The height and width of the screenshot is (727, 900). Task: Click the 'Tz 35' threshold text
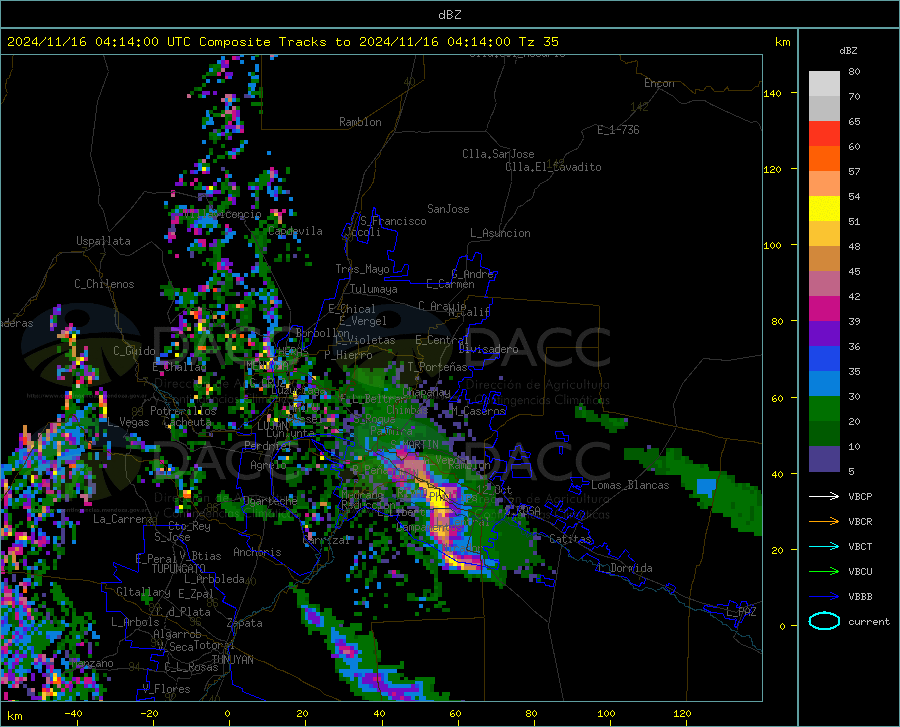[538, 42]
